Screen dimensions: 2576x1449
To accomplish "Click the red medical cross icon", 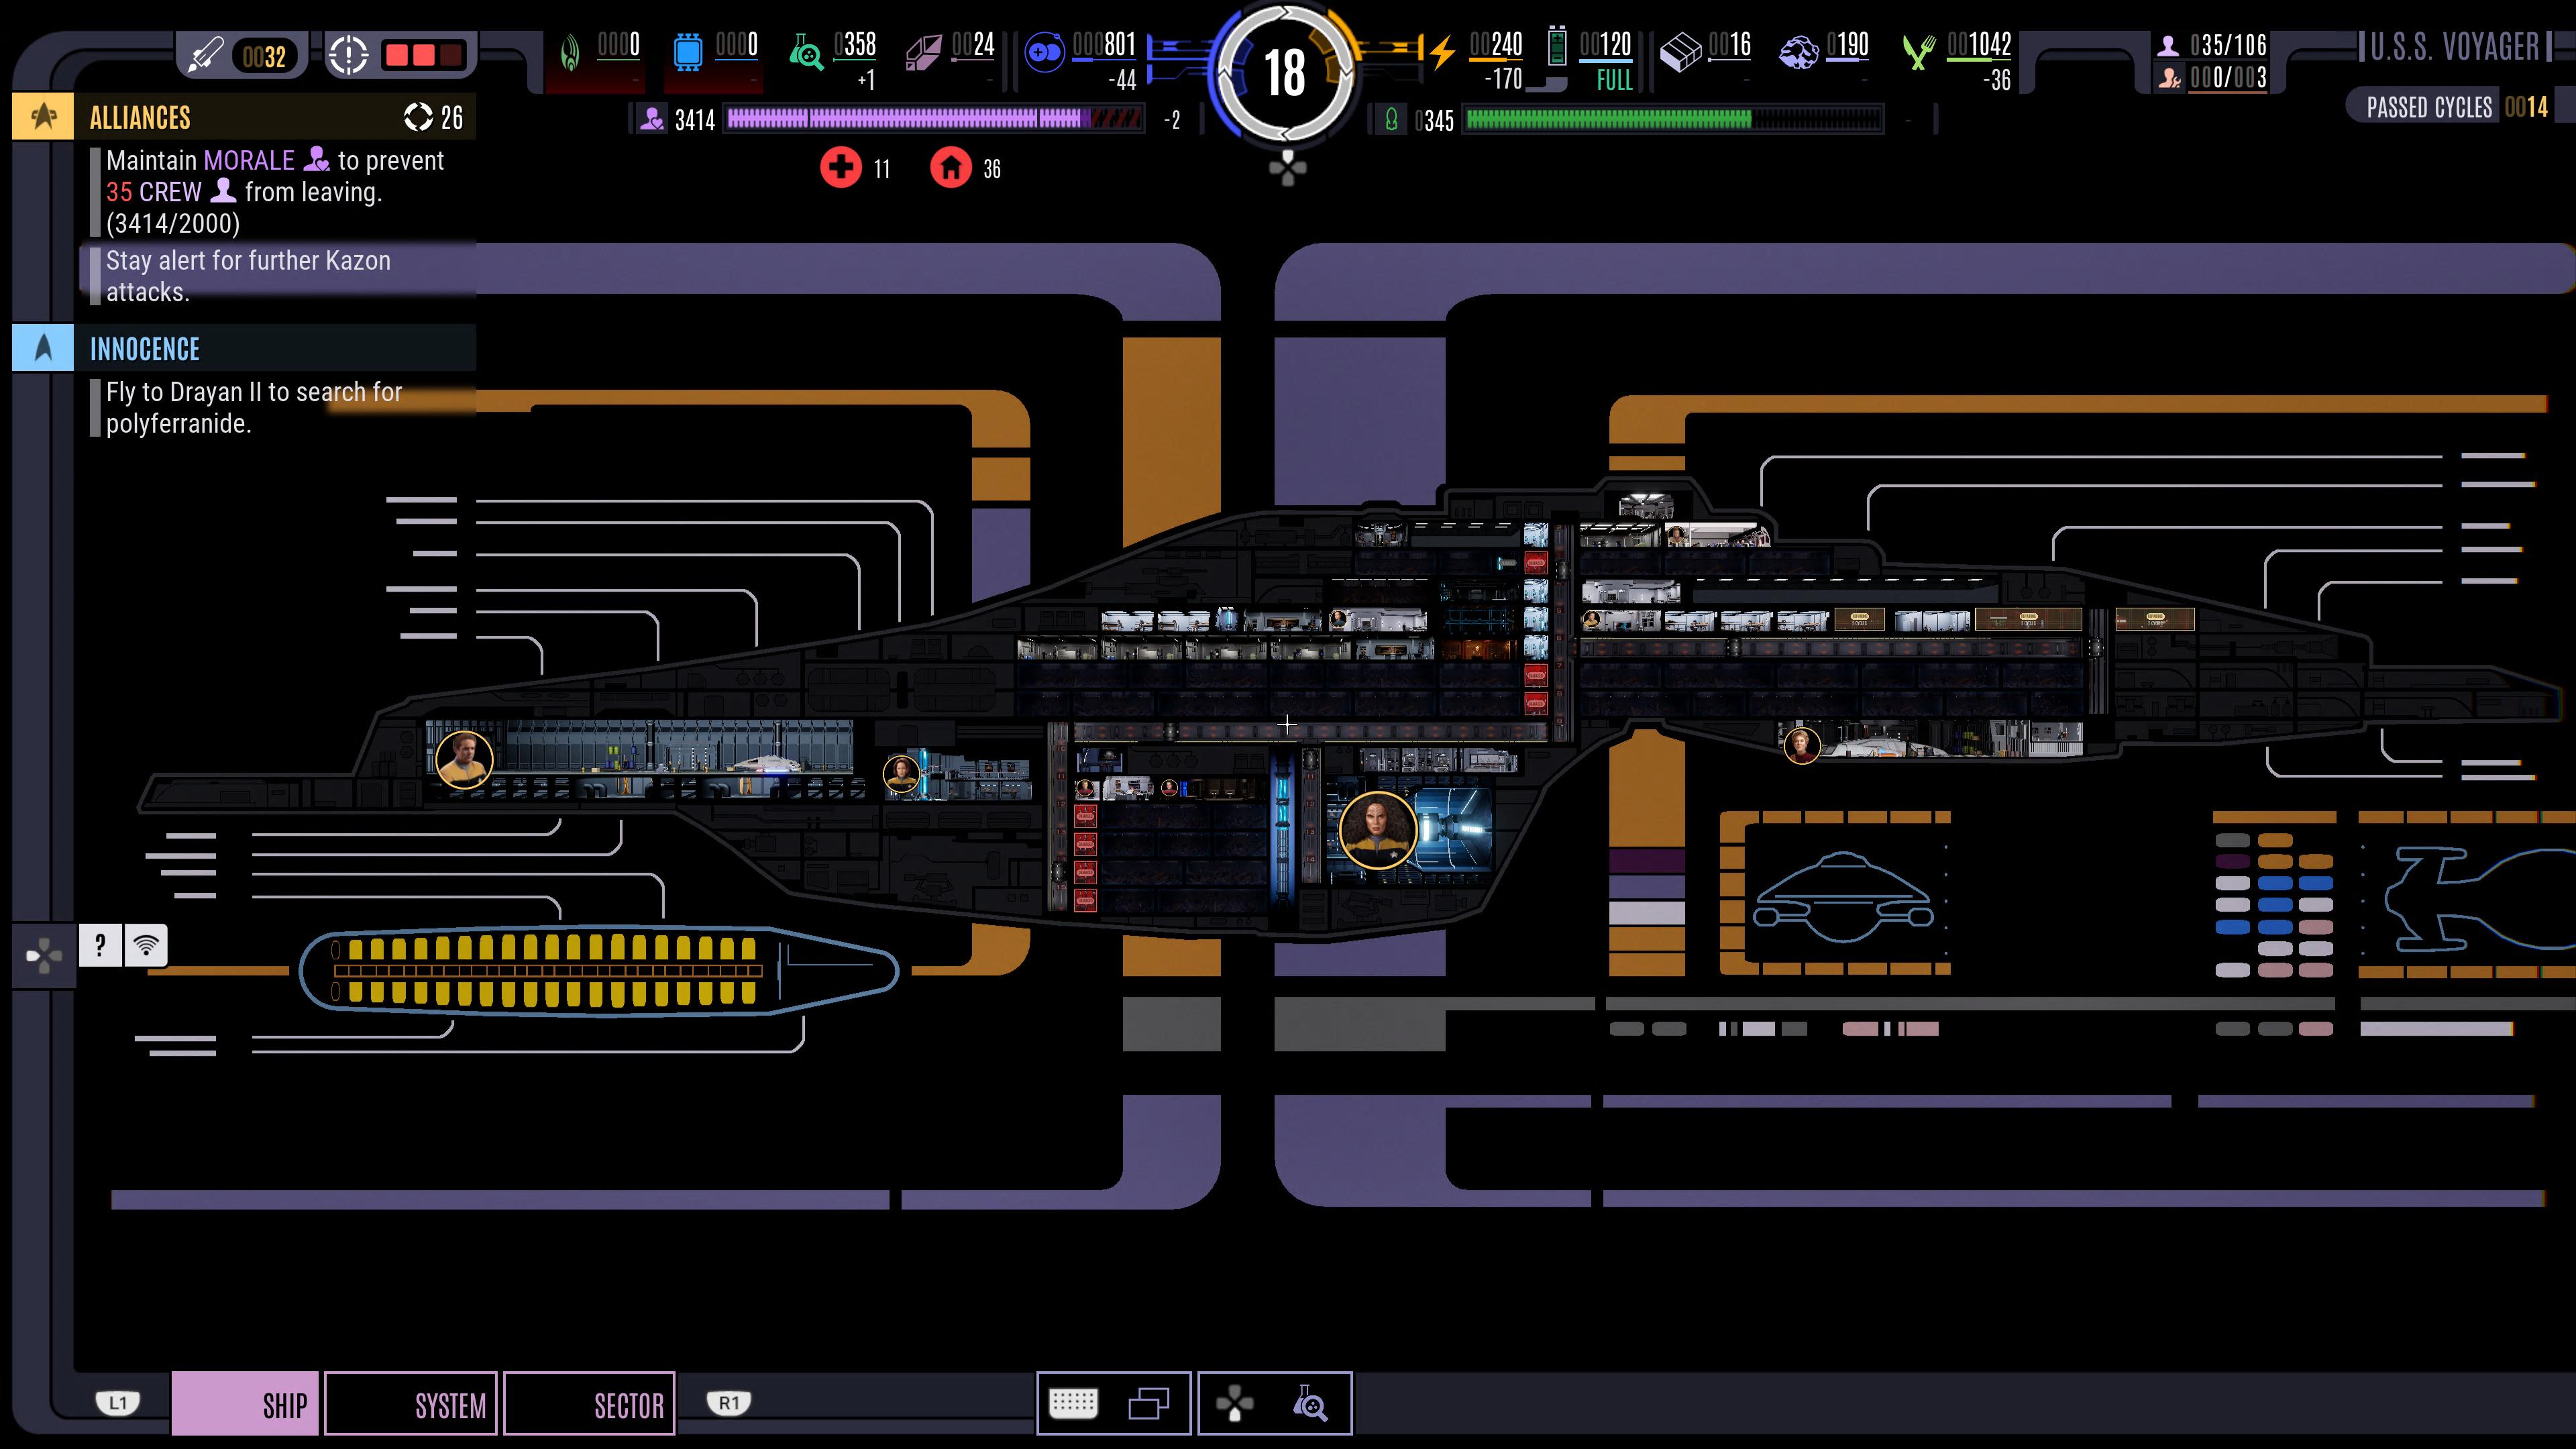I will (840, 167).
